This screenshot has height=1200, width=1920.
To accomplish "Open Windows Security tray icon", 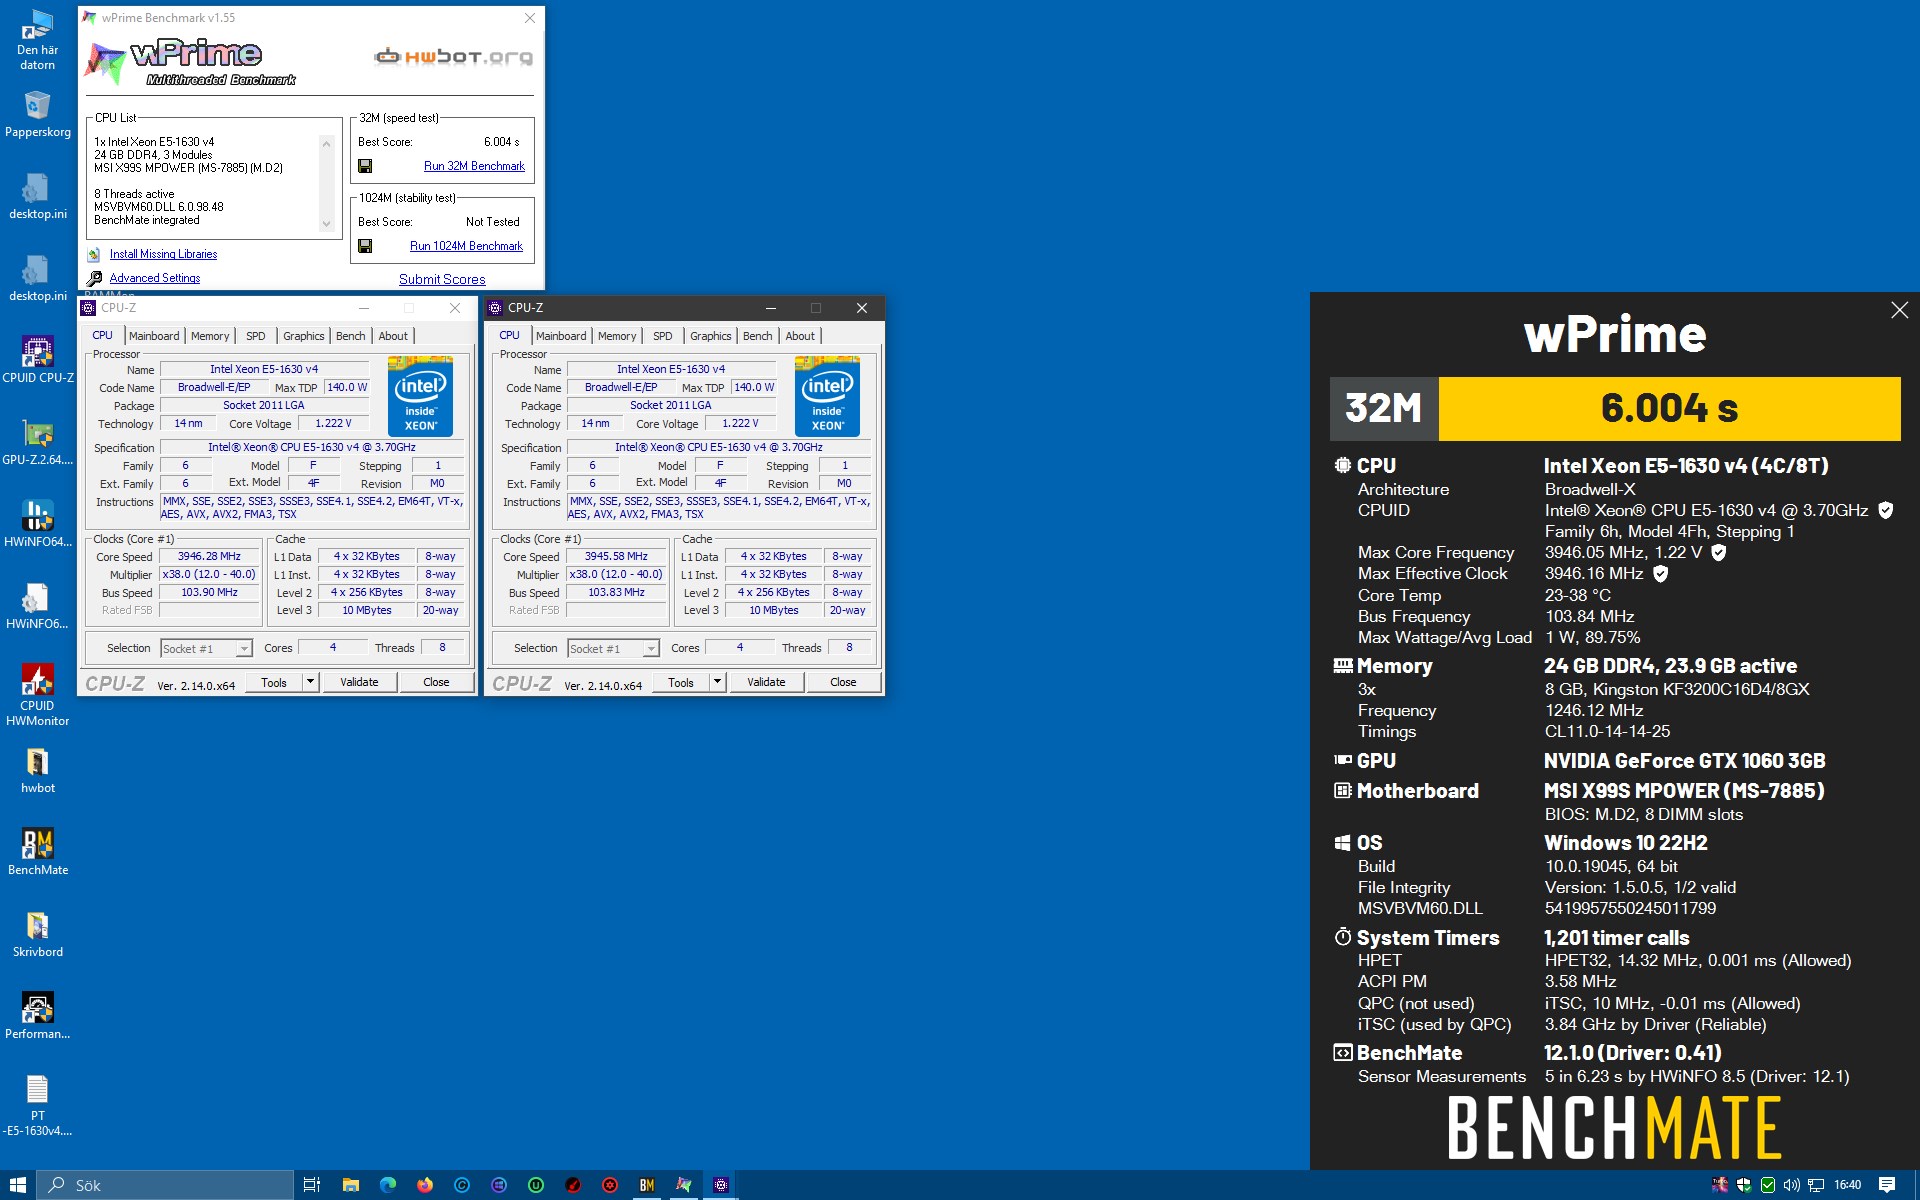I will 1744,1185.
